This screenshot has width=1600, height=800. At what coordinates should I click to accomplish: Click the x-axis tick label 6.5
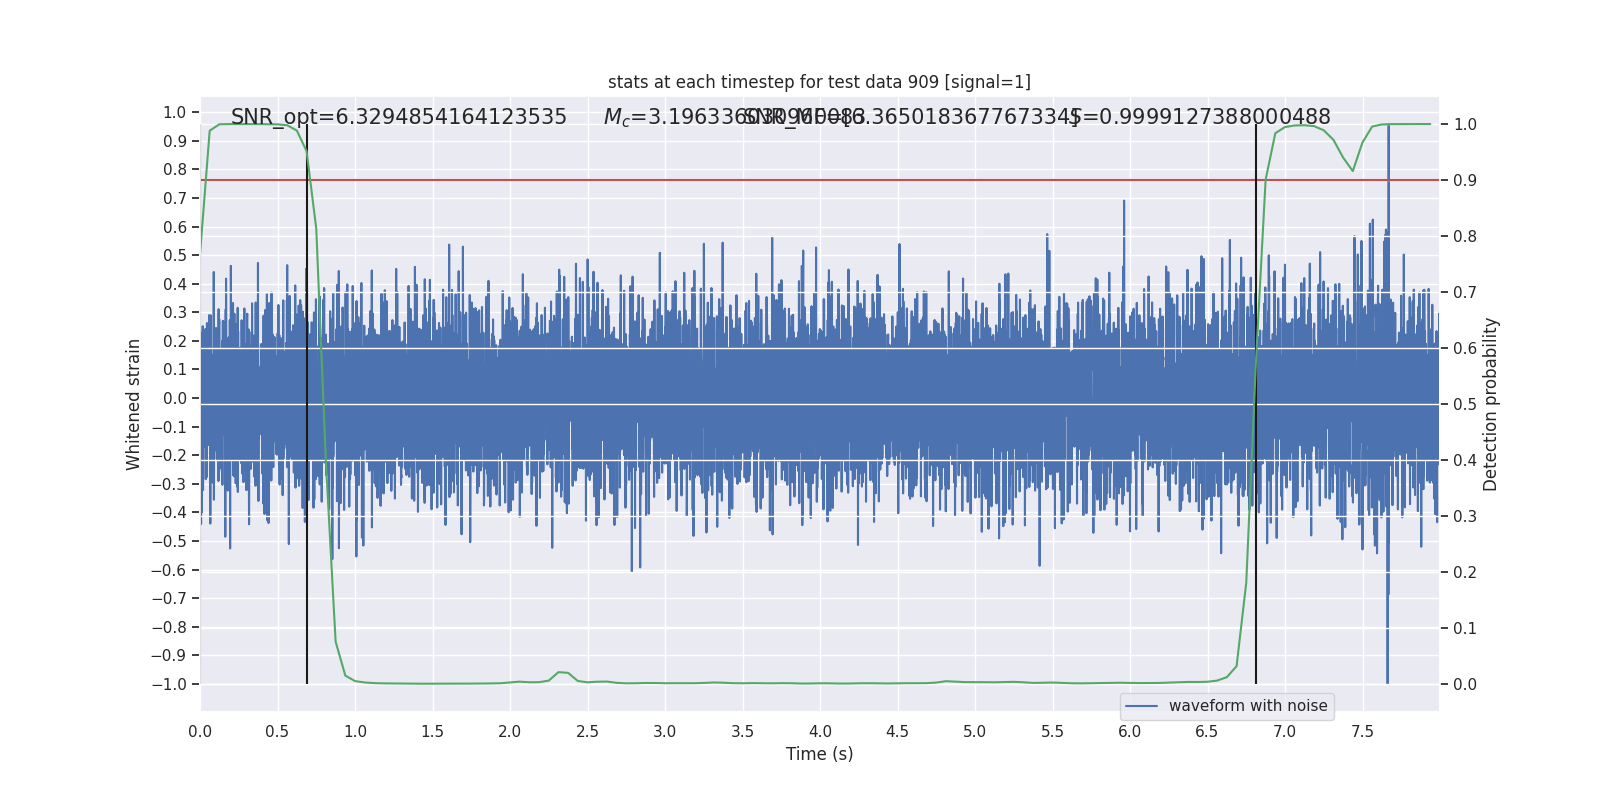click(1207, 731)
